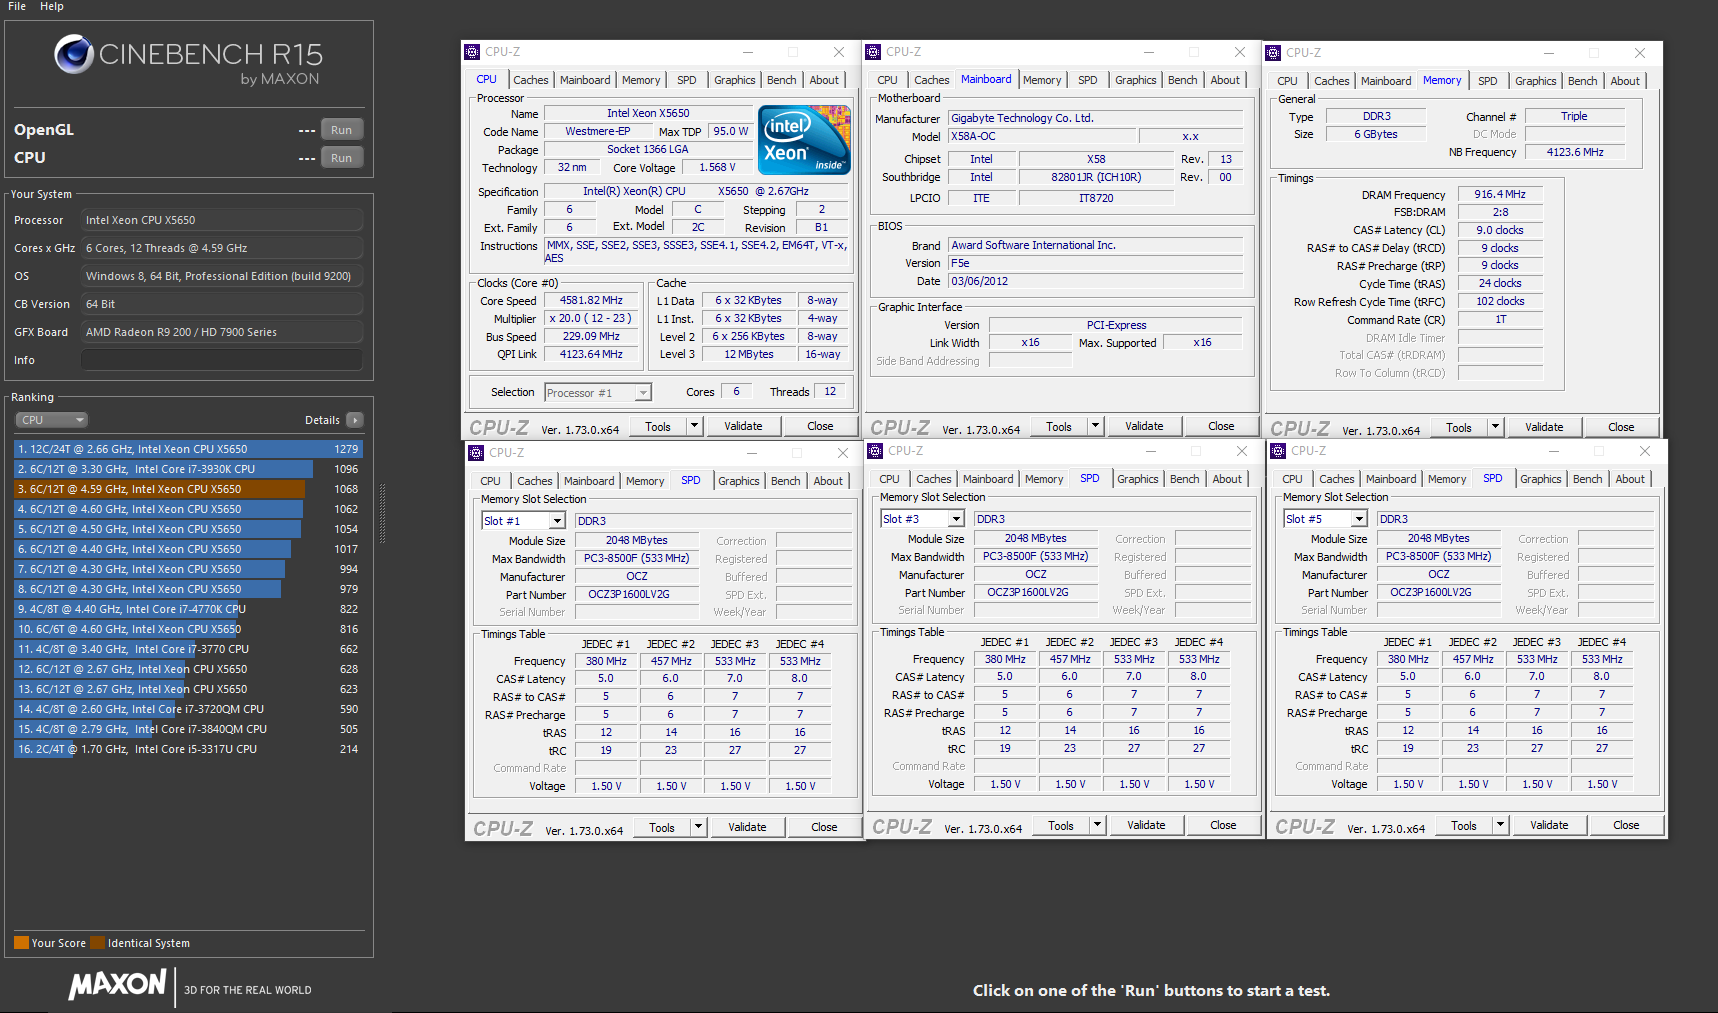The height and width of the screenshot is (1013, 1718).
Task: Click the Cinebench R15 sphere logo icon
Action: 74,54
